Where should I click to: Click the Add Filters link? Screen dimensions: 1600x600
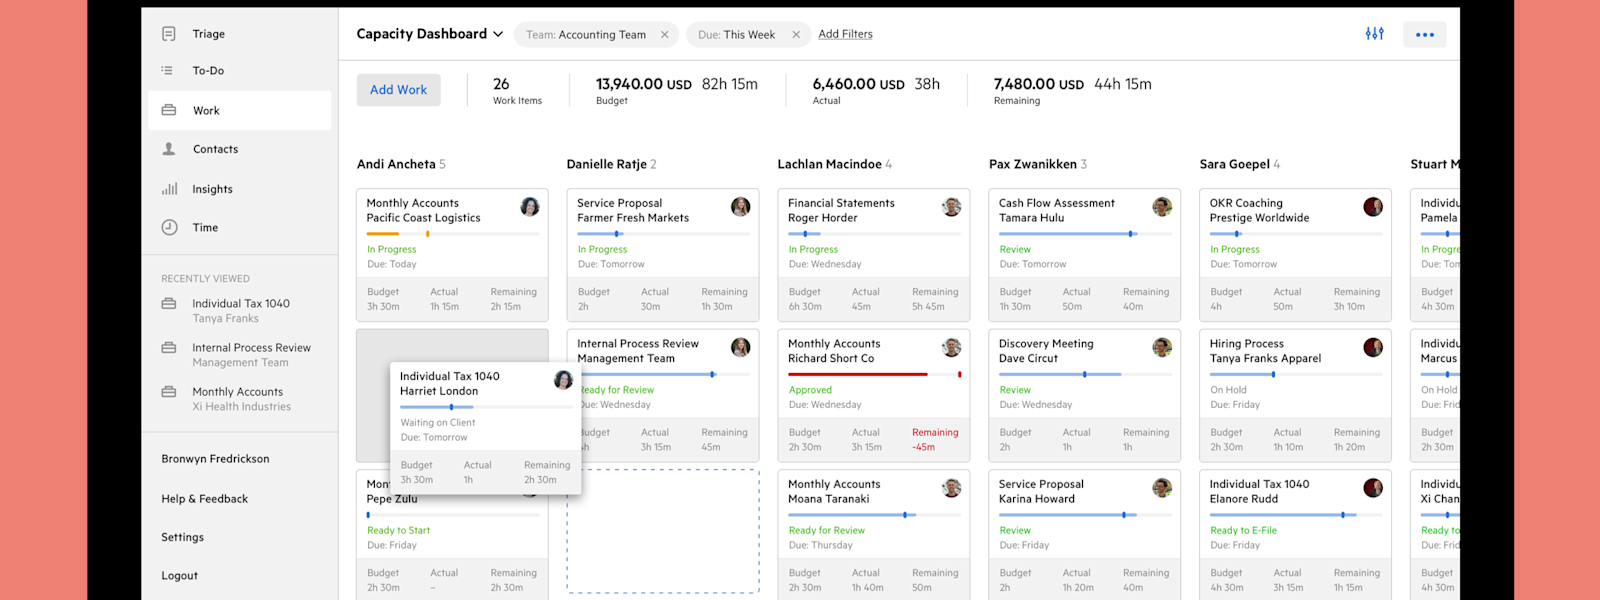(845, 34)
